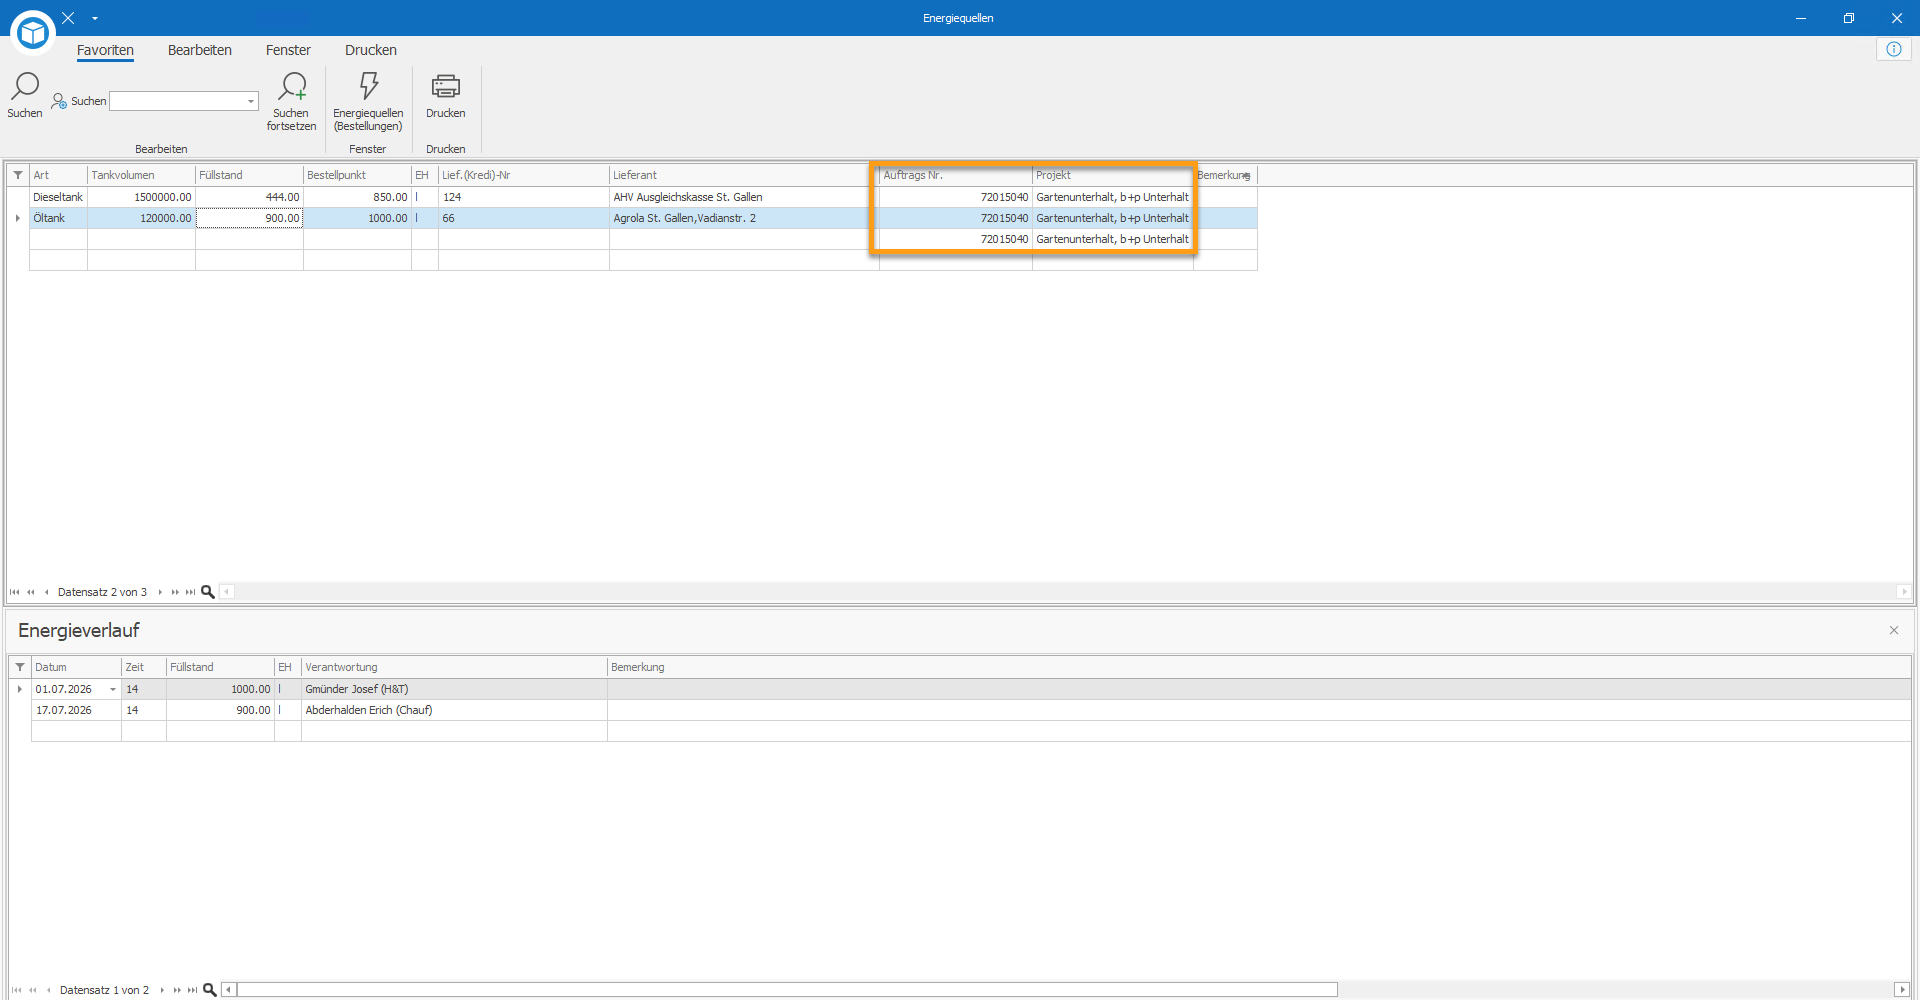Close the Energieverlauf panel
Viewport: 1920px width, 1000px height.
click(1894, 630)
